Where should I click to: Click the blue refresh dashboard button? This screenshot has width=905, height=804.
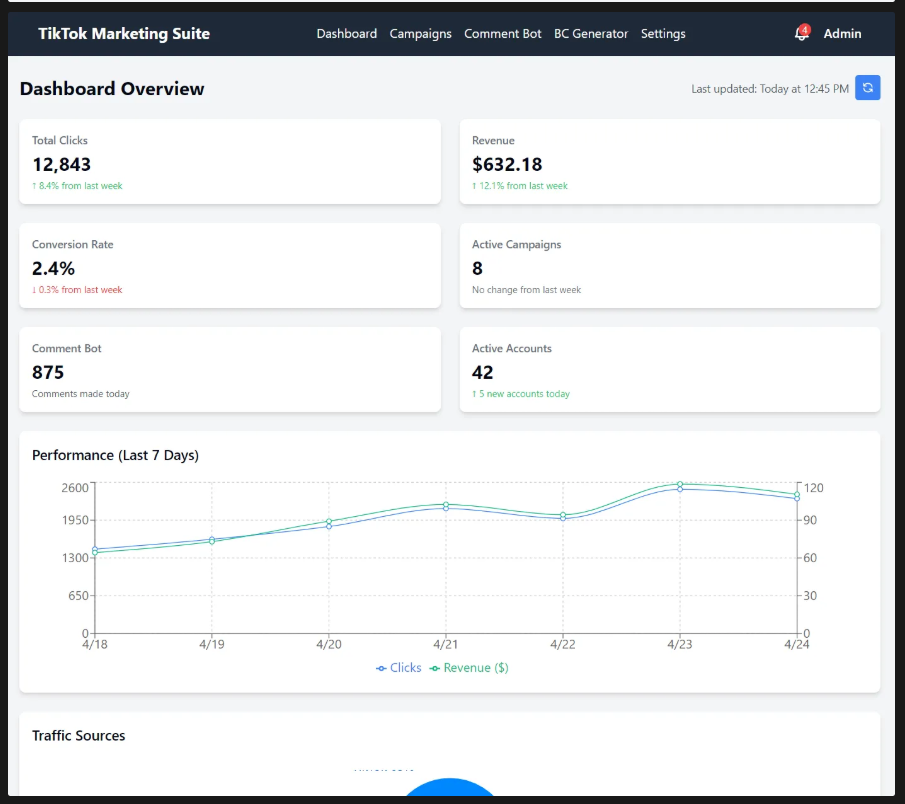coord(867,88)
